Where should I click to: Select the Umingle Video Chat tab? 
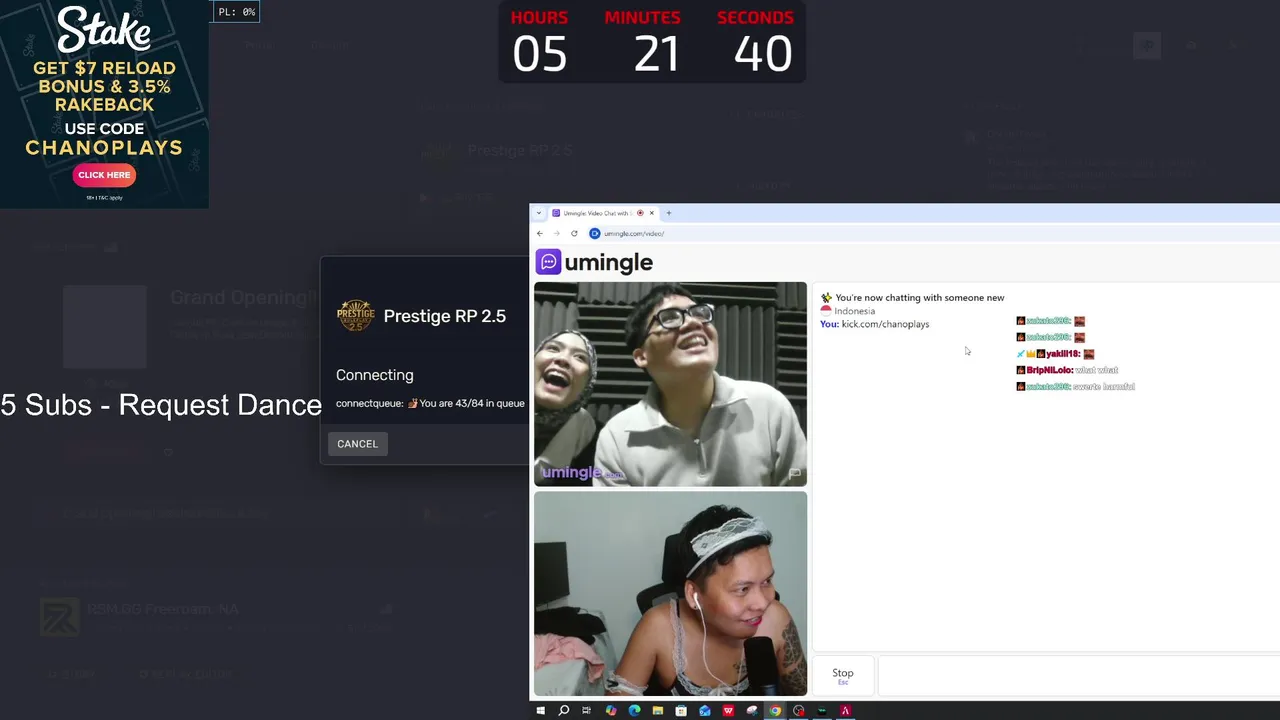coord(603,212)
